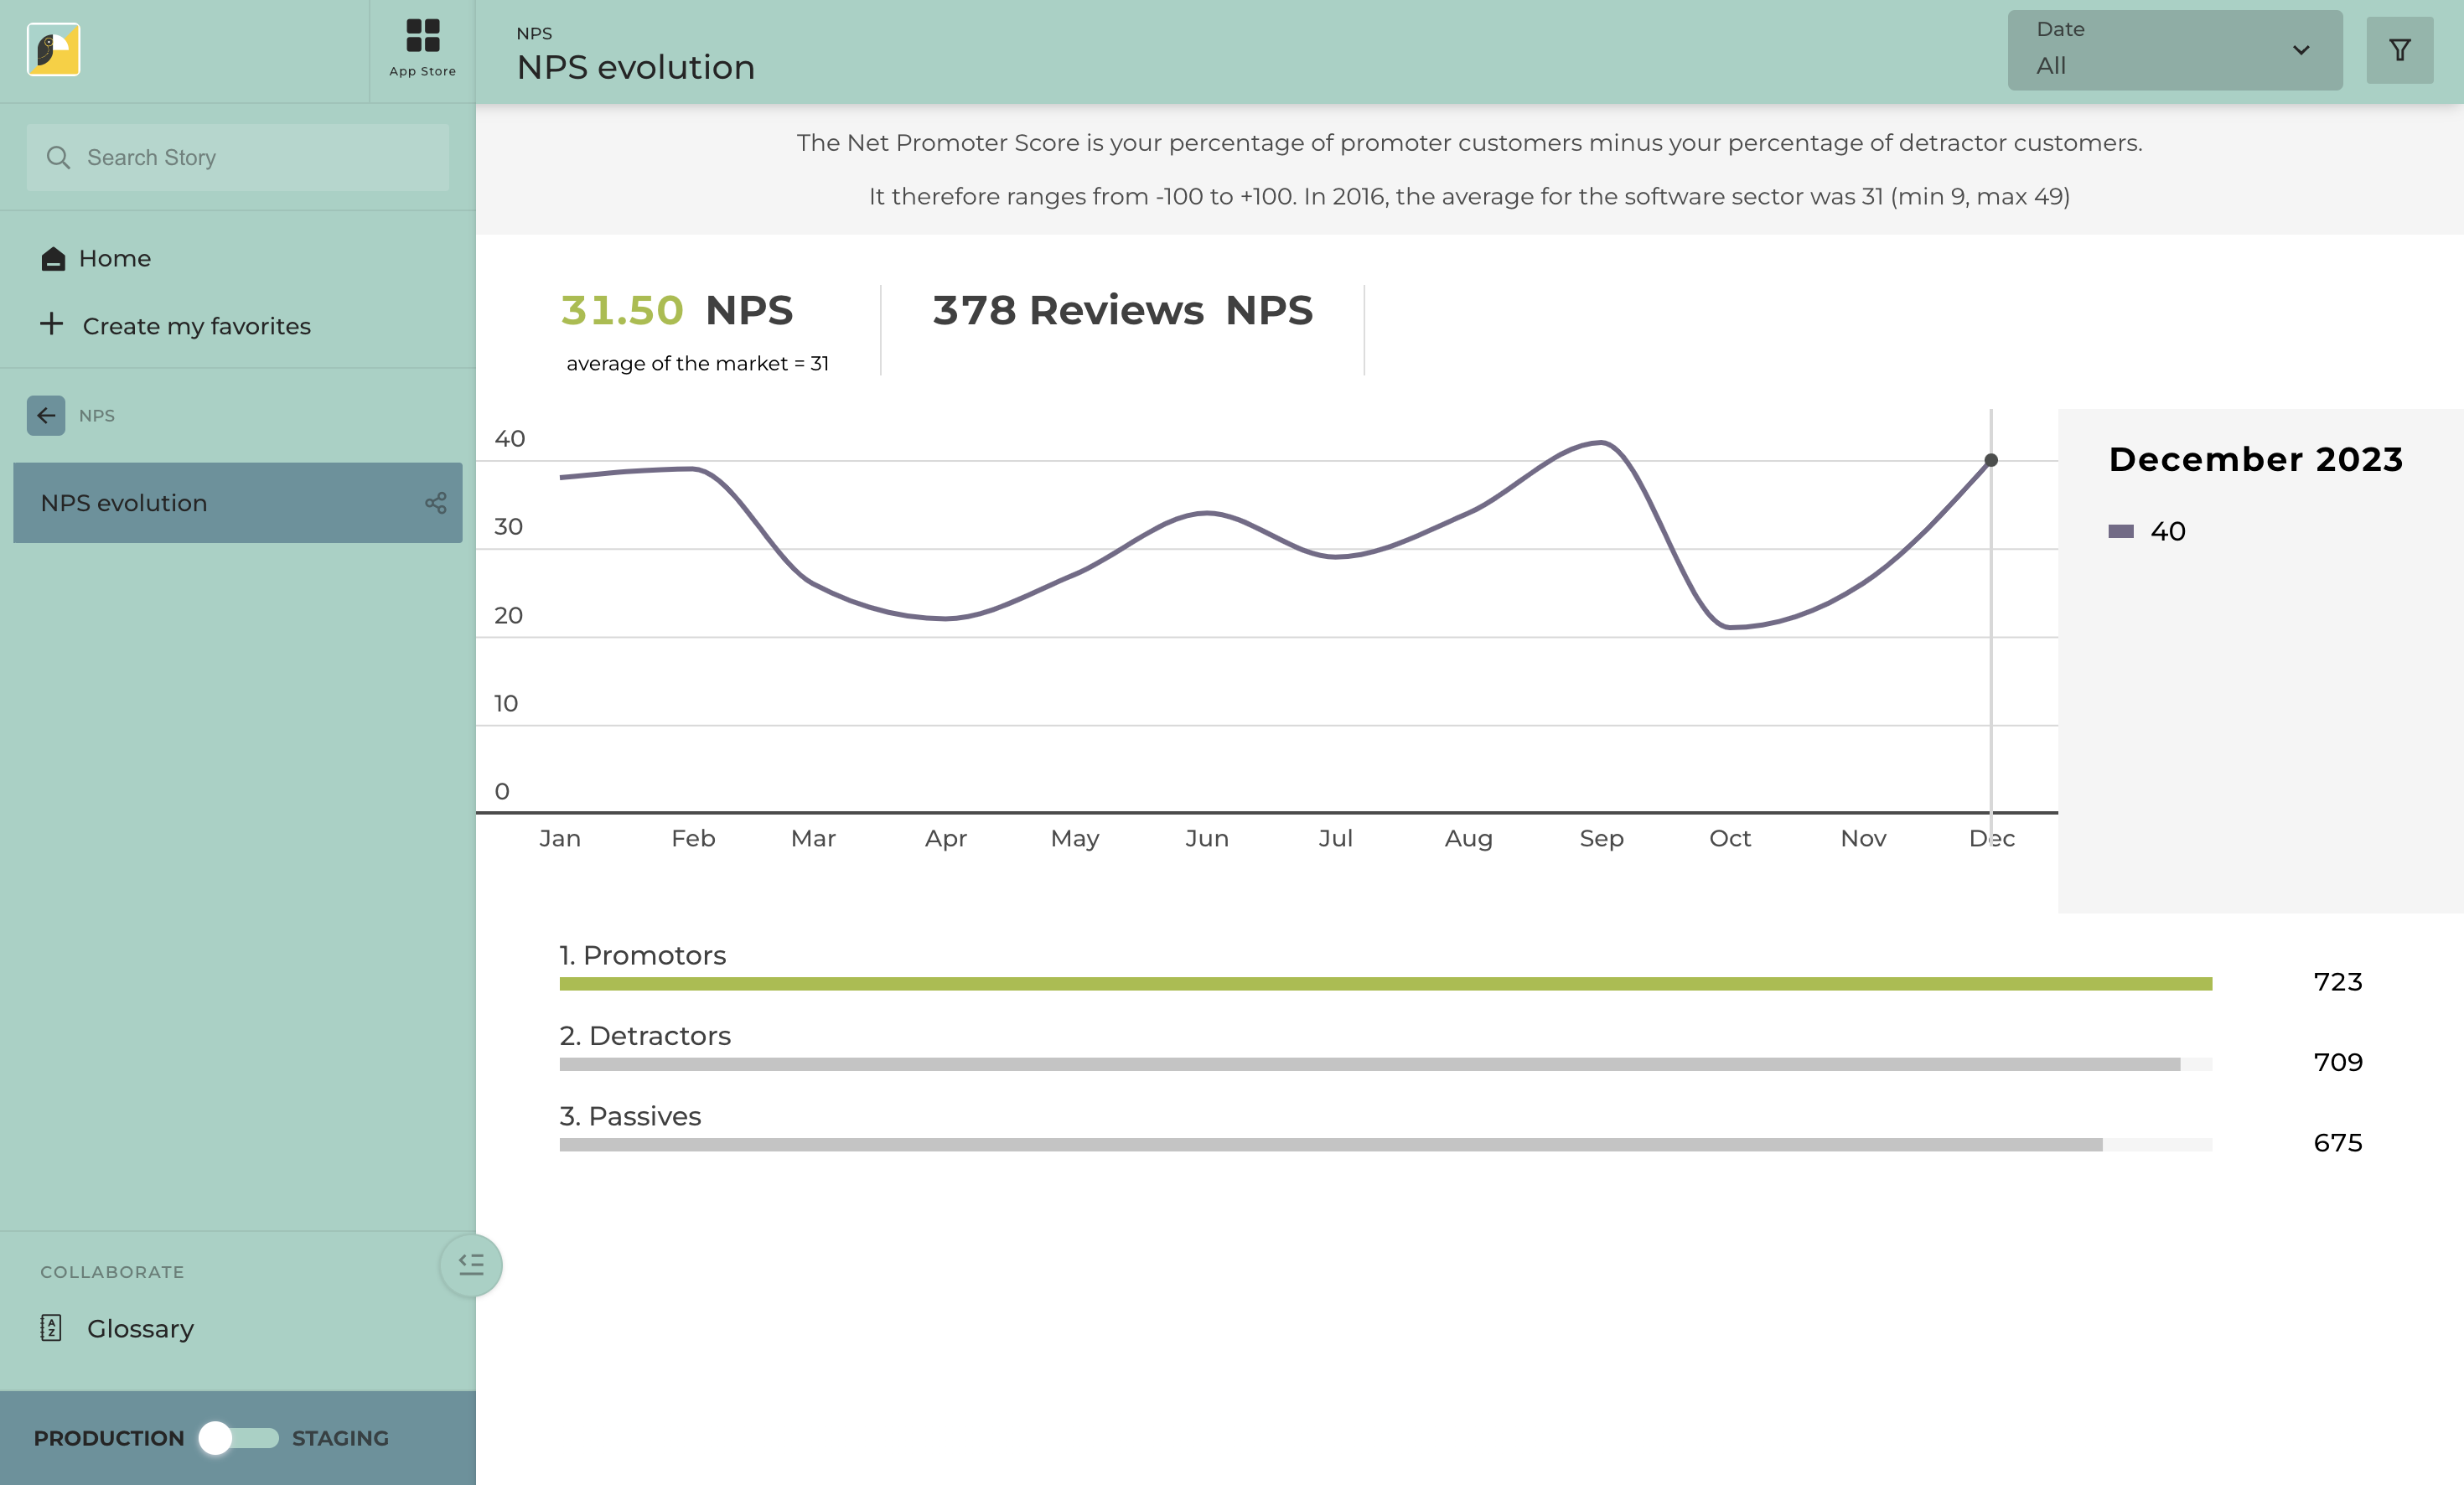Viewport: 2464px width, 1485px height.
Task: Open the Date All dropdown
Action: coord(2175,49)
